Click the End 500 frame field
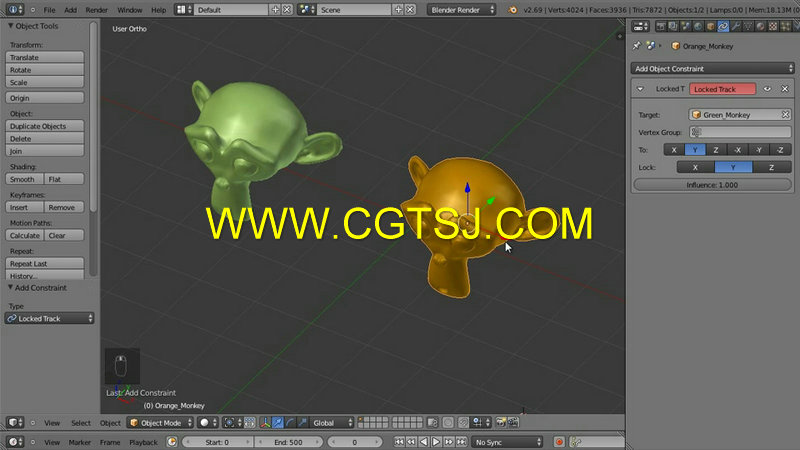Screen dimensions: 800x450 (x=288, y=442)
